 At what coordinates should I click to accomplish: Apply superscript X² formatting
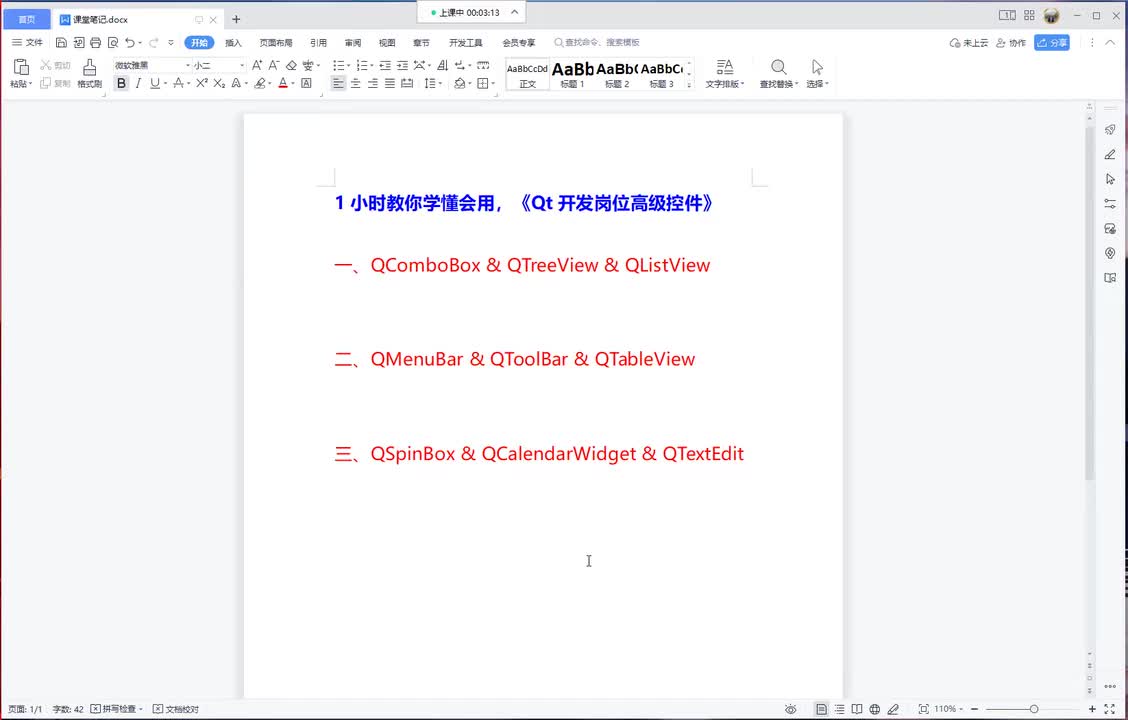click(x=201, y=83)
